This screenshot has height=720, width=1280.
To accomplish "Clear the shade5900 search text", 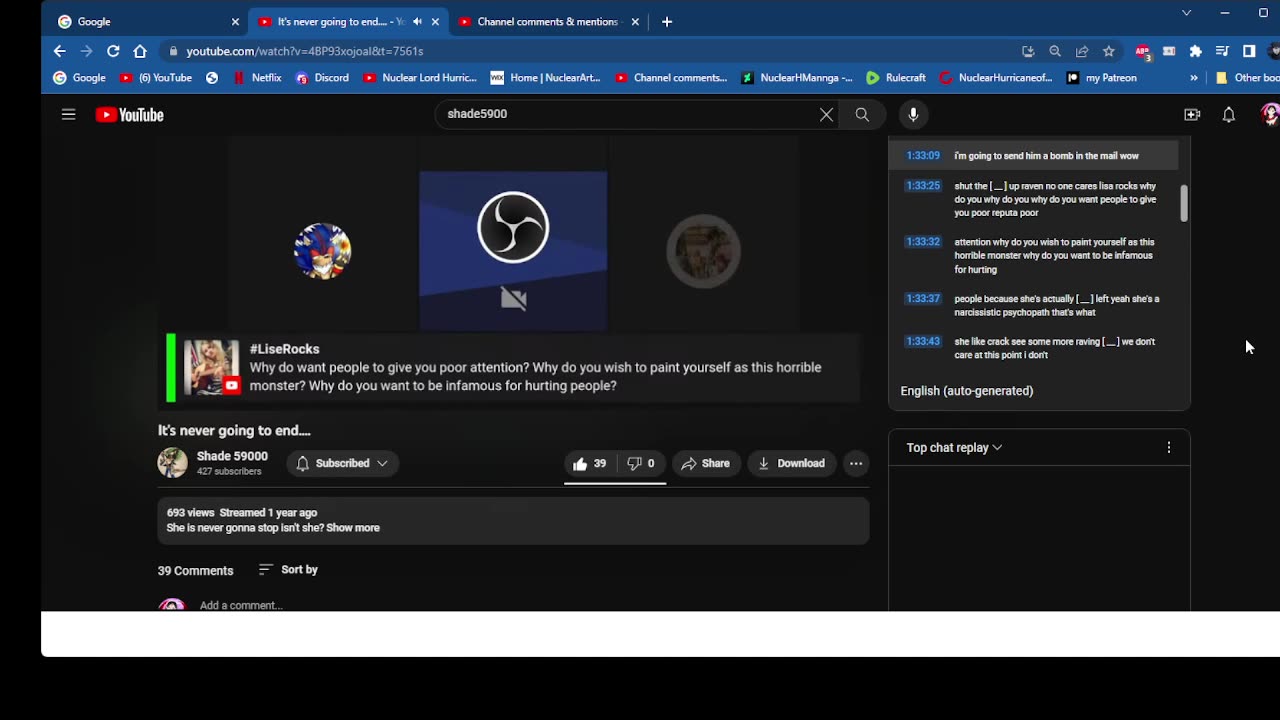I will [826, 114].
